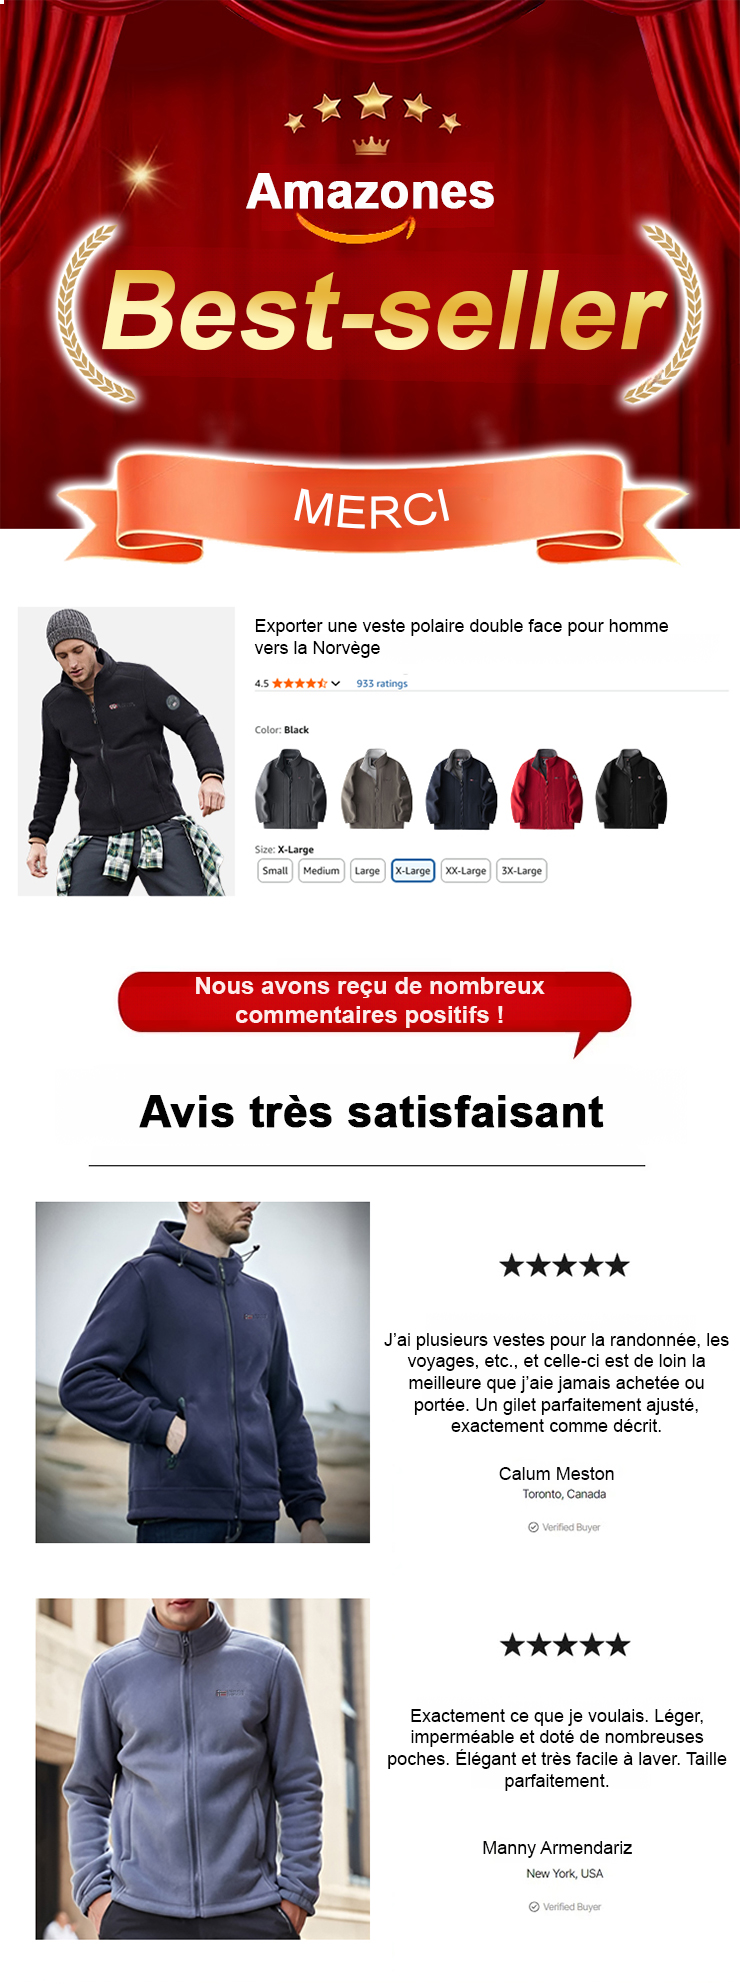Expand the 4.5 star rating chevron
The height and width of the screenshot is (1984, 740).
[x=336, y=683]
